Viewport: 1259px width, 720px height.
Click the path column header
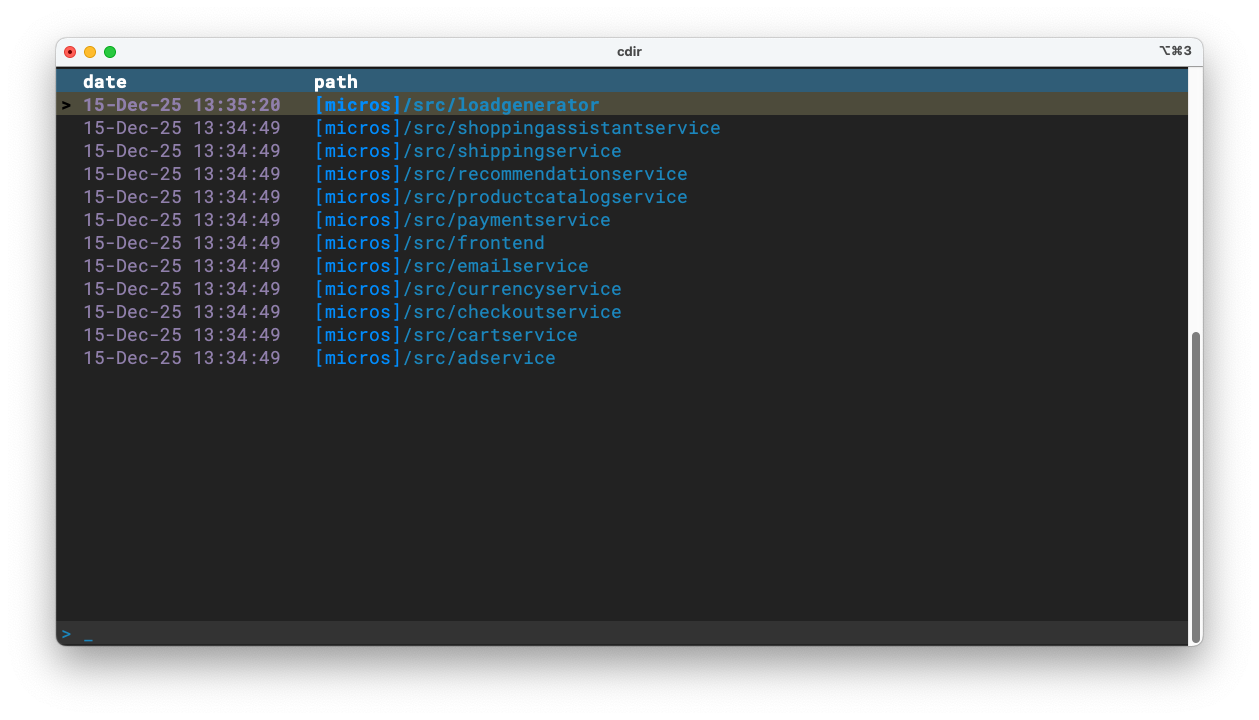(x=336, y=82)
